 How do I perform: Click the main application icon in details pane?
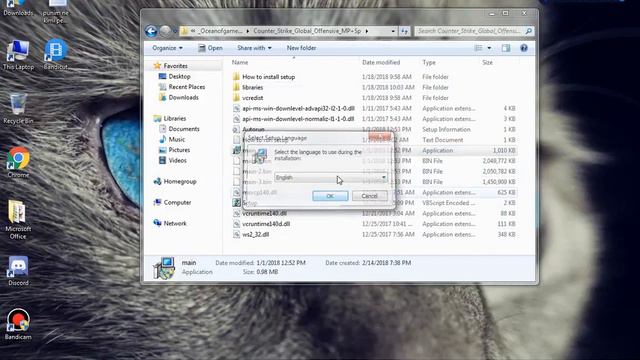click(x=164, y=268)
